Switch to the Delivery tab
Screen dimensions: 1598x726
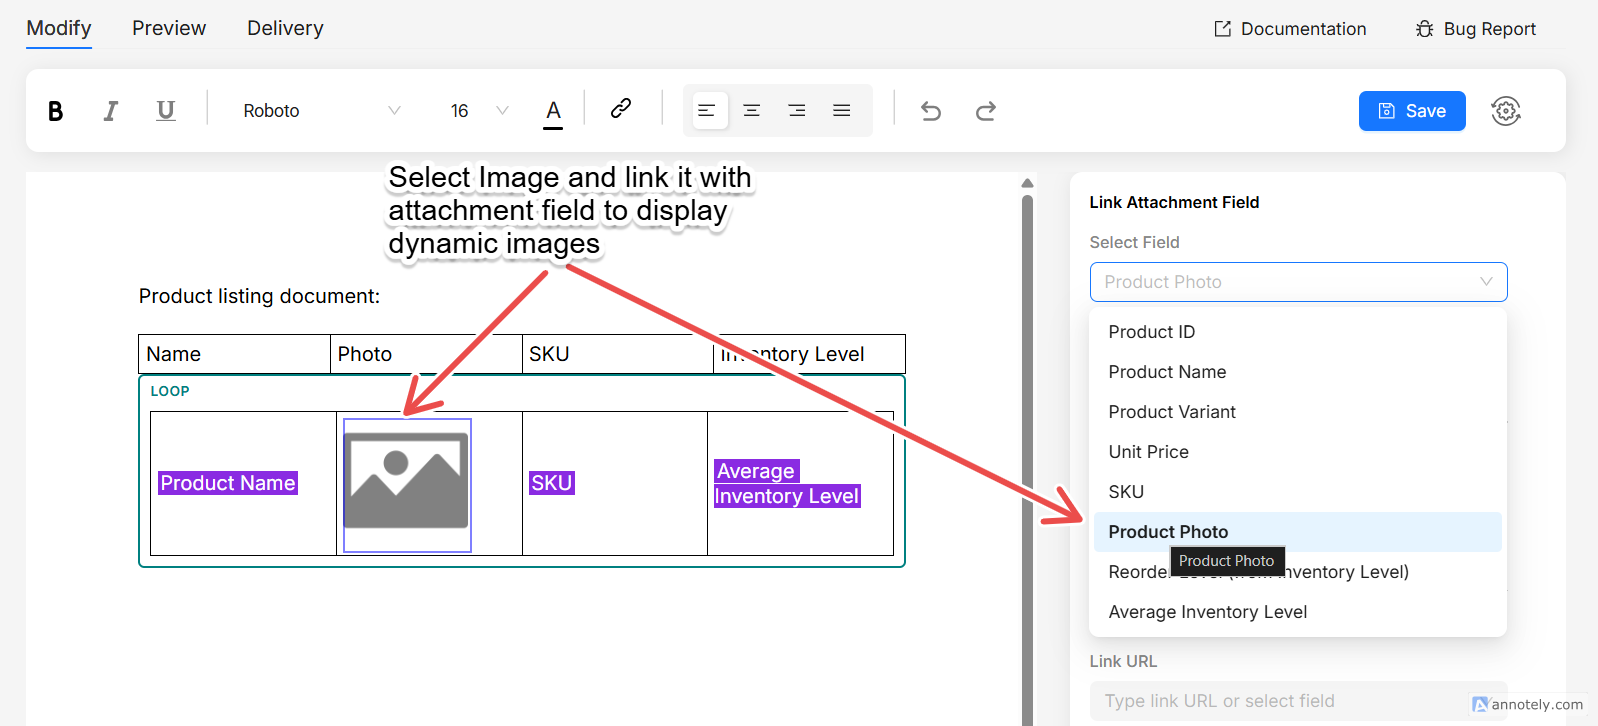tap(285, 28)
